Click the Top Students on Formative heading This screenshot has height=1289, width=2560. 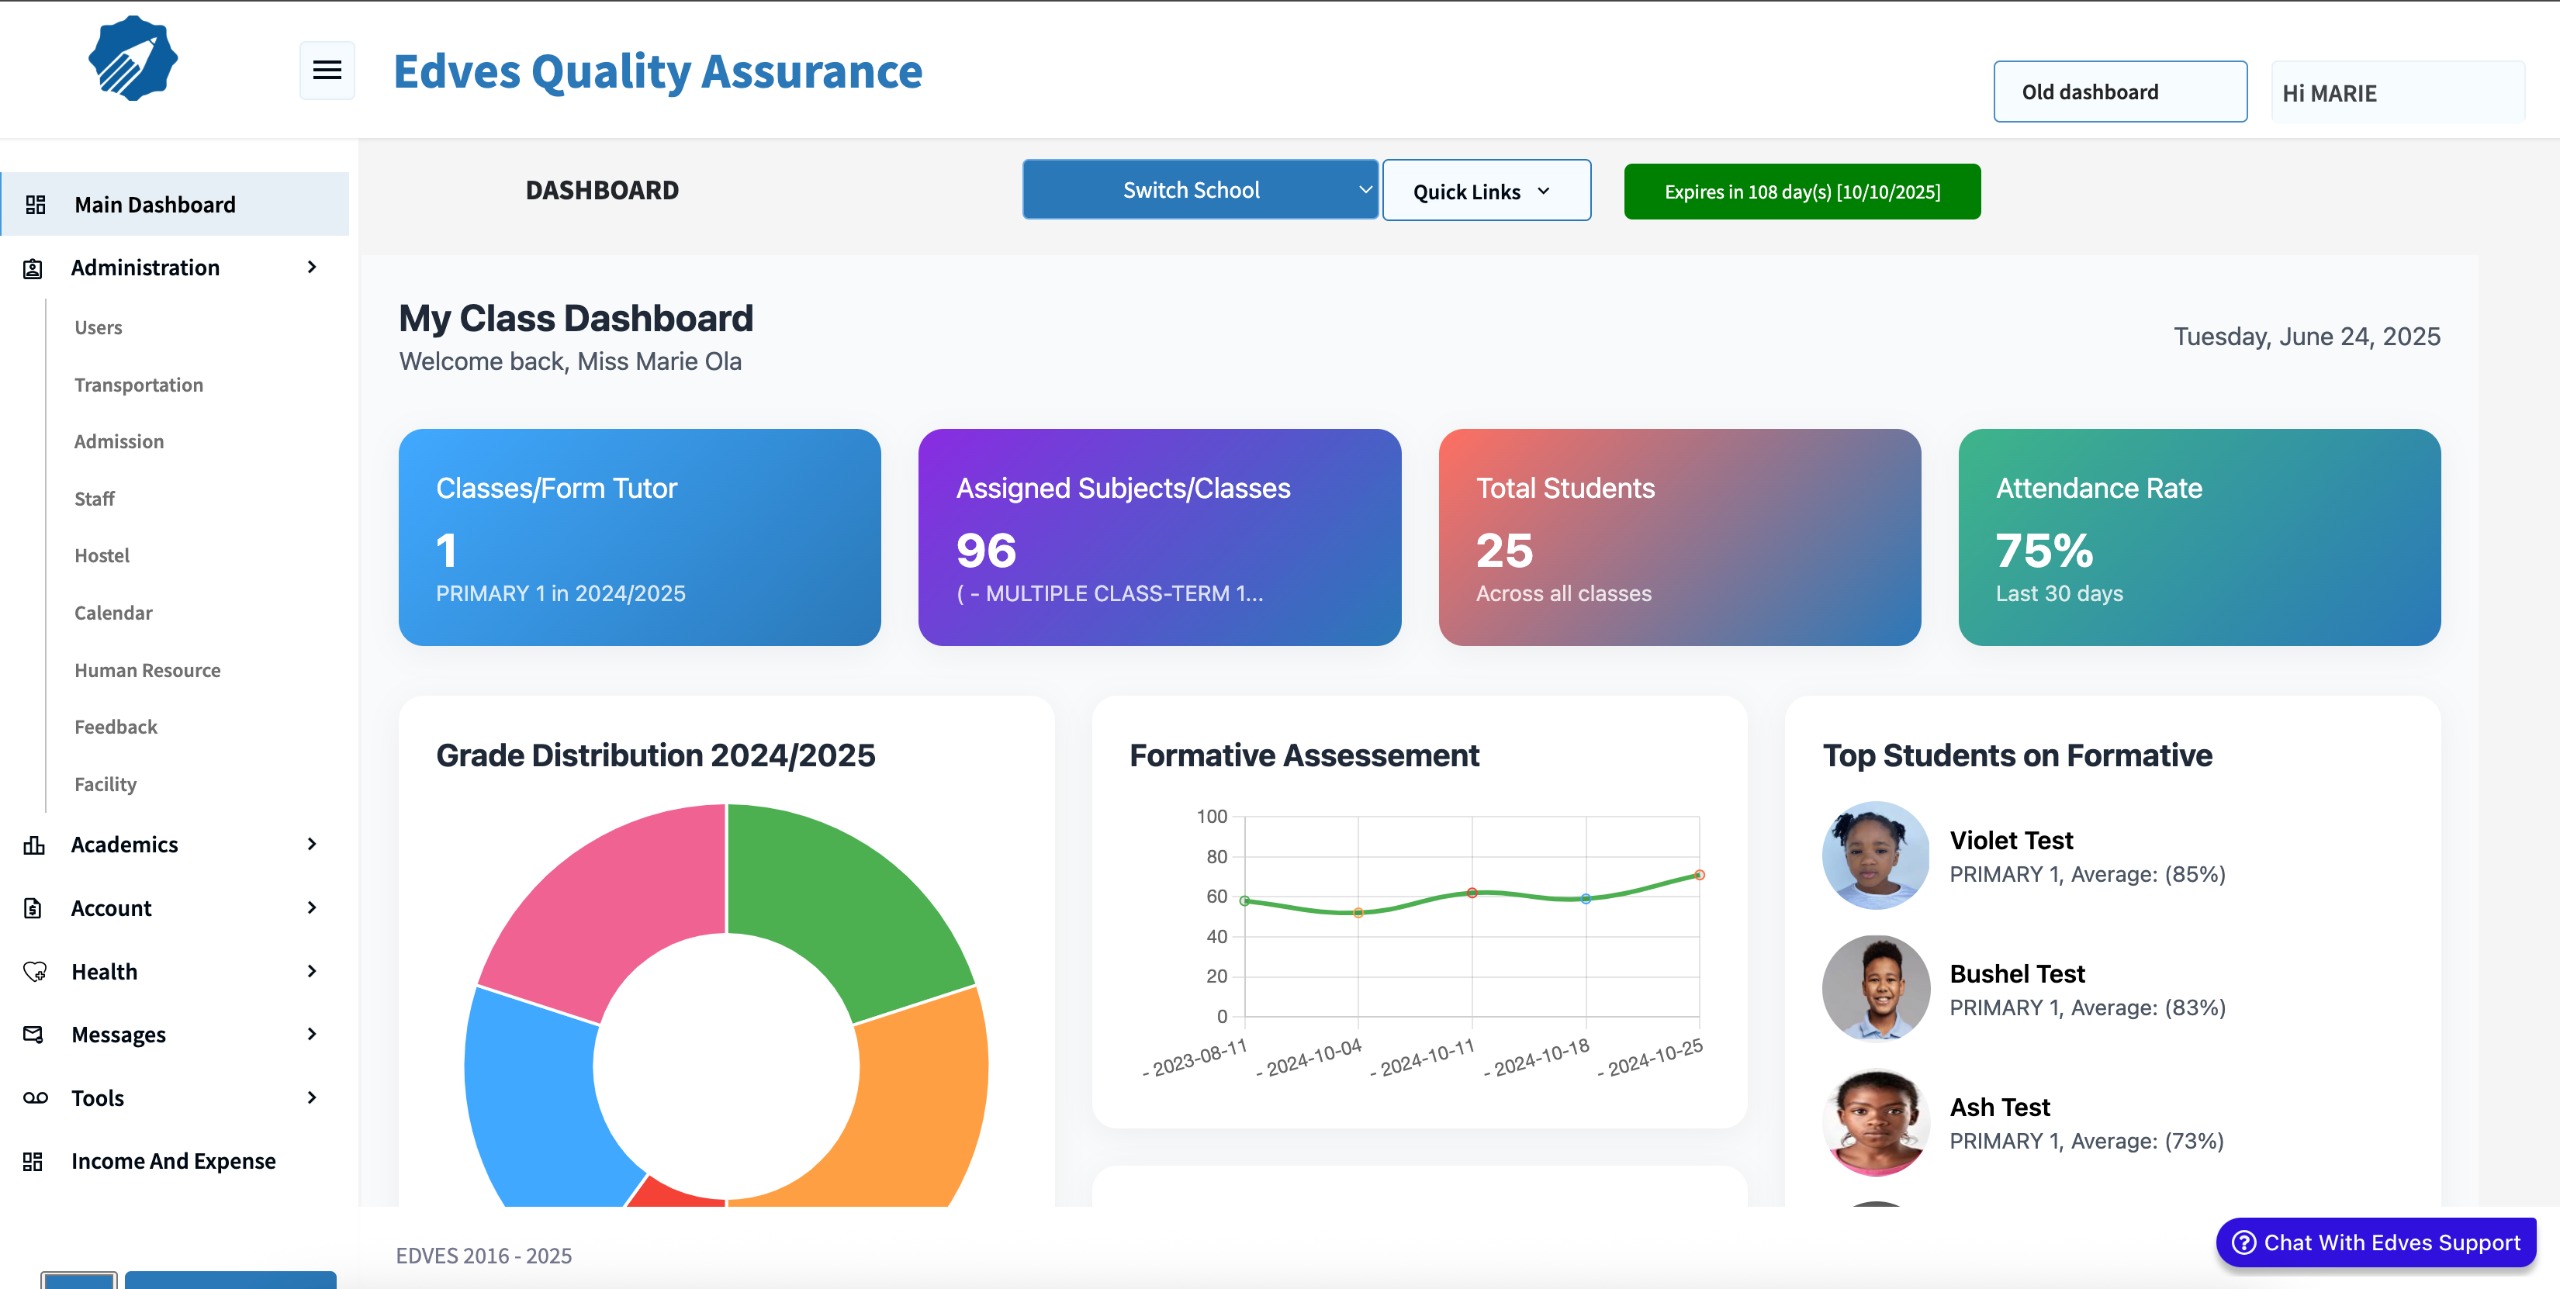pyautogui.click(x=2017, y=755)
